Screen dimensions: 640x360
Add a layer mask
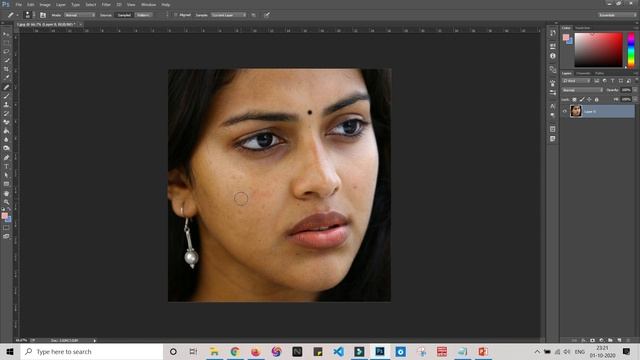(592, 340)
